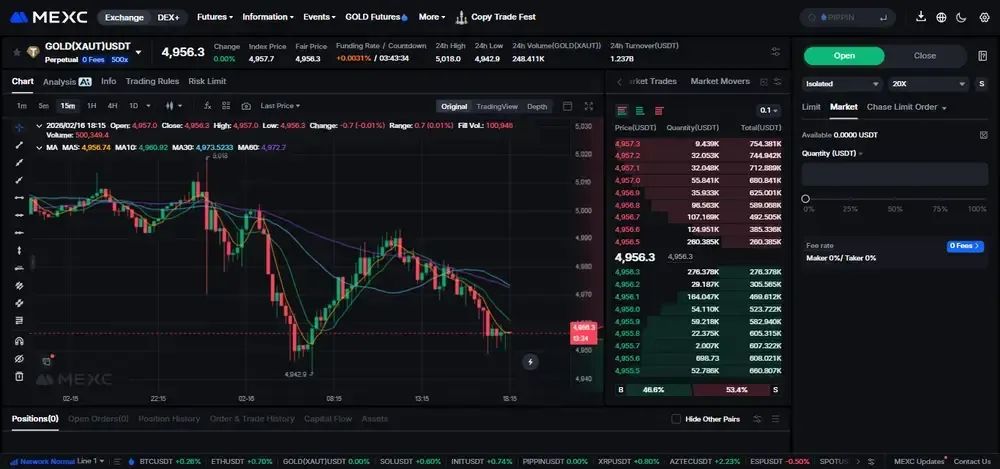This screenshot has width=1000, height=469.
Task: Switch to Close position mode
Action: pyautogui.click(x=925, y=56)
